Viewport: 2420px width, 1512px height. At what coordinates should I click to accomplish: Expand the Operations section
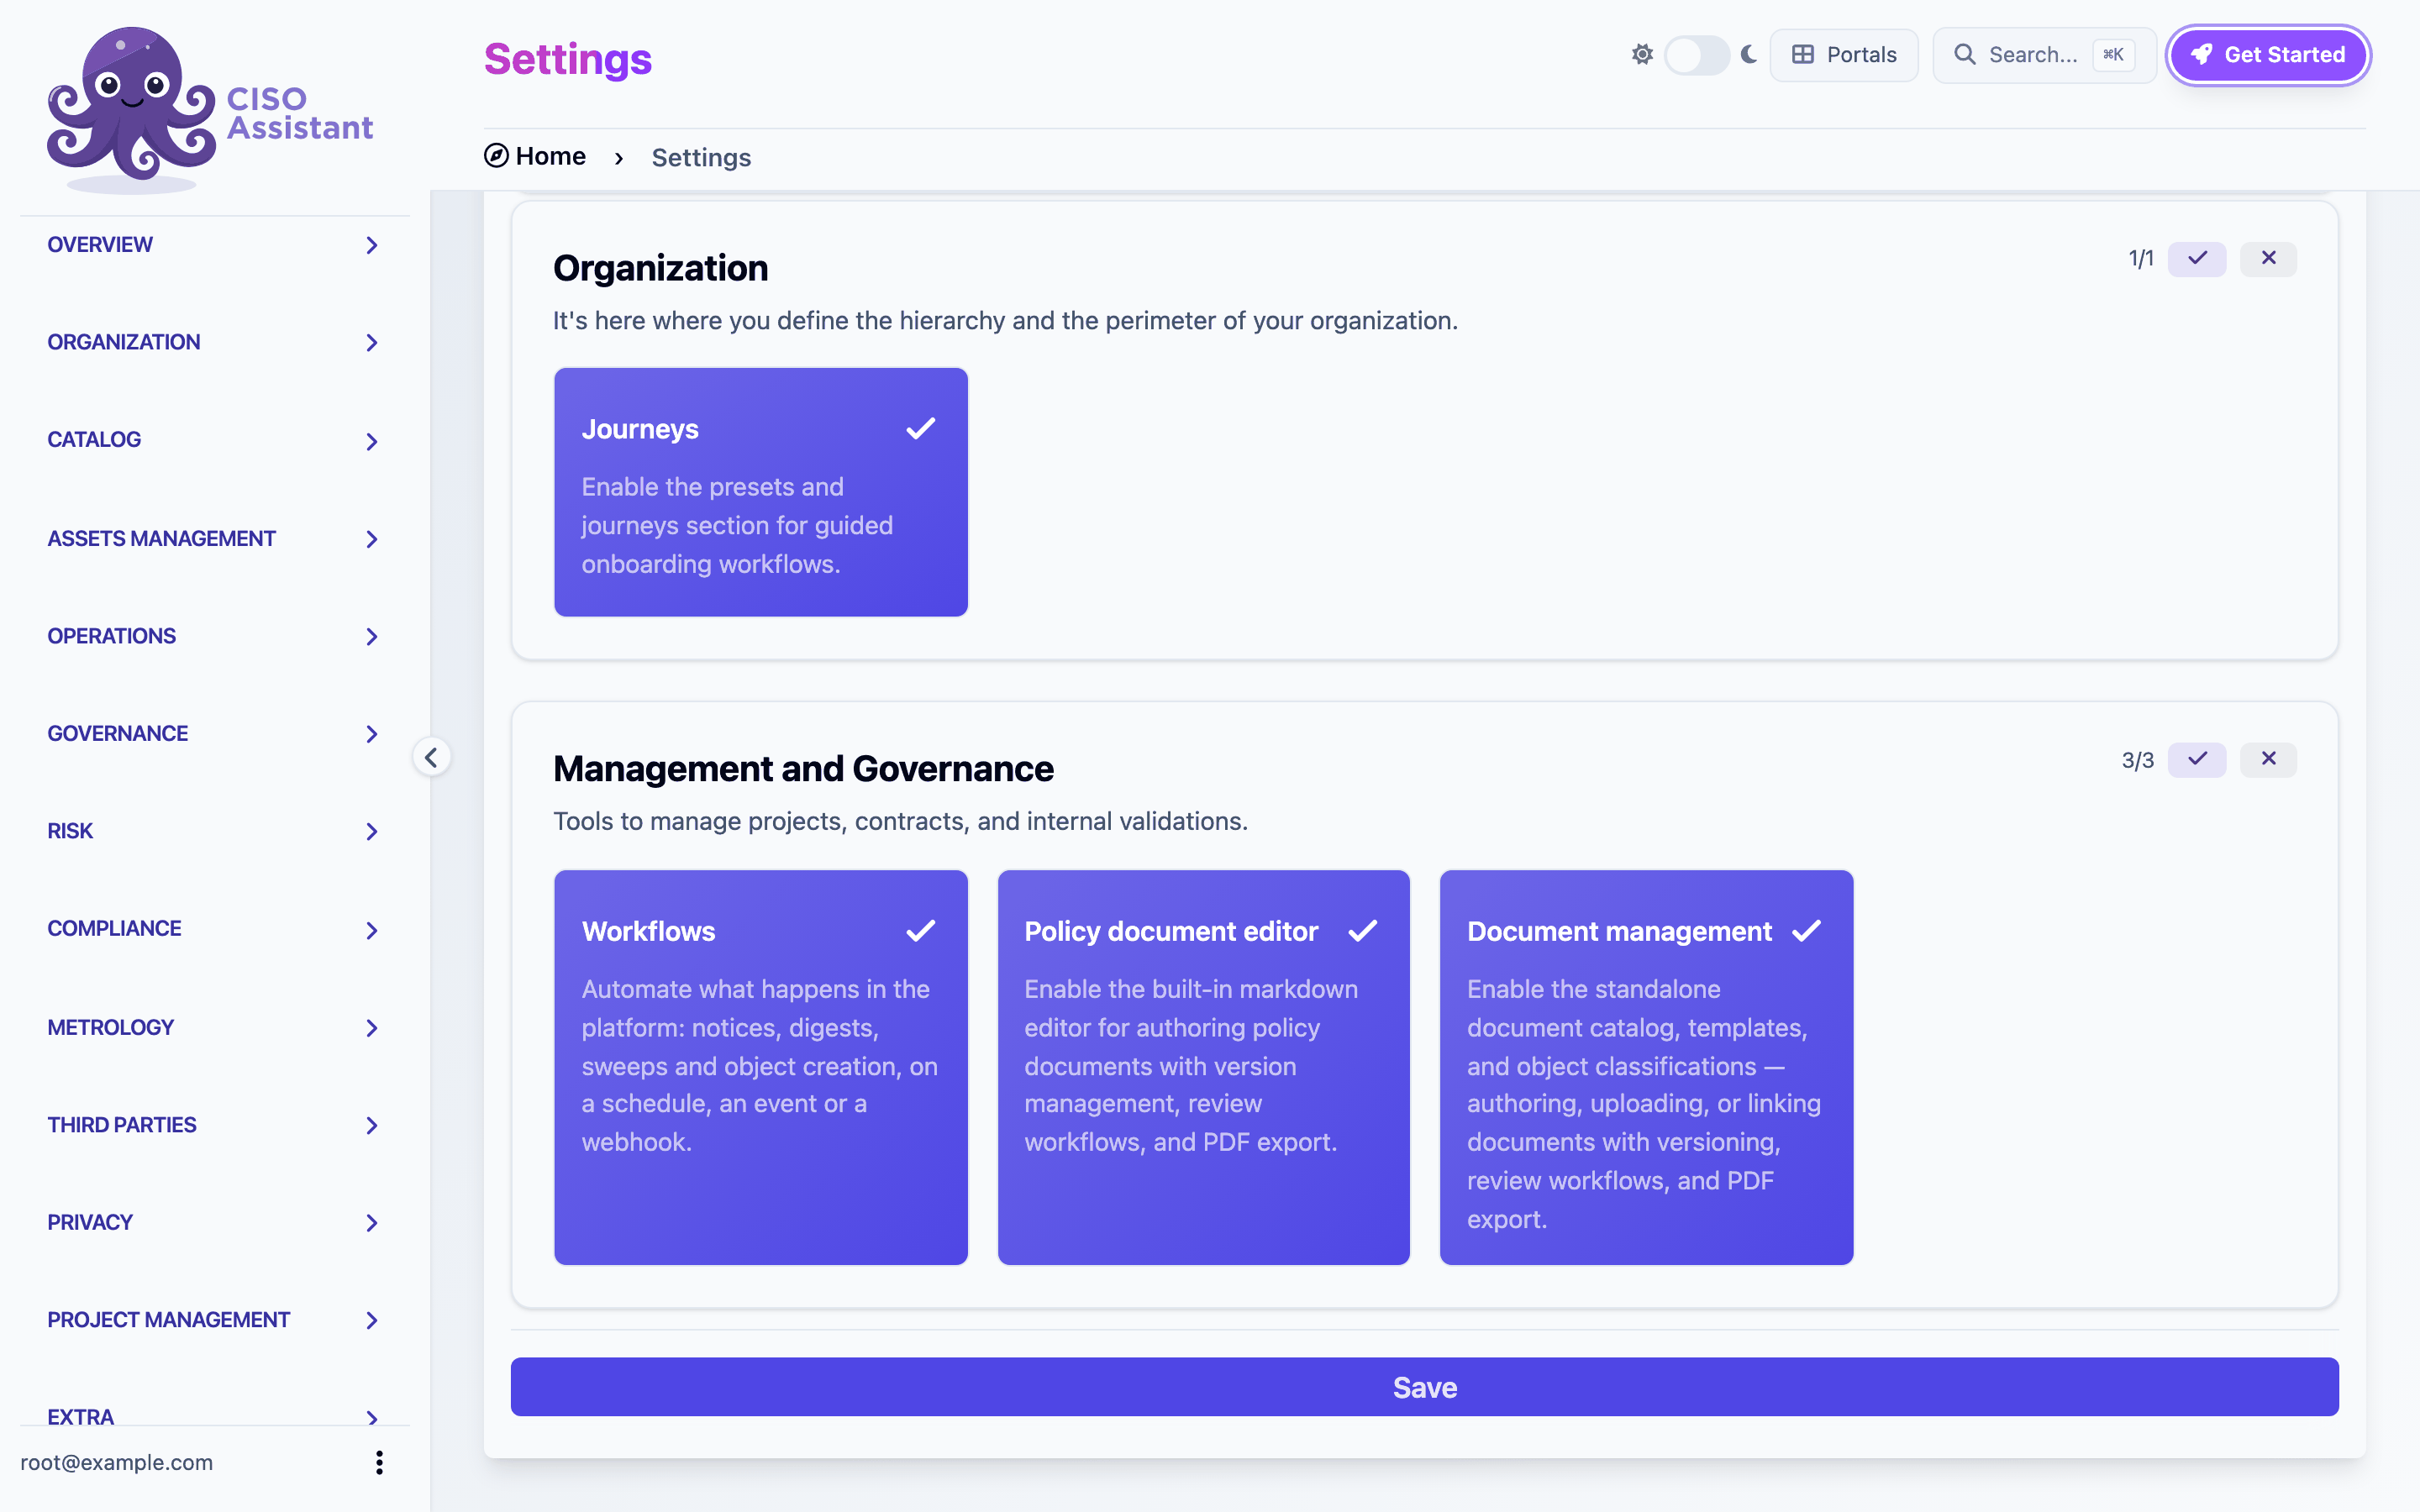[214, 636]
